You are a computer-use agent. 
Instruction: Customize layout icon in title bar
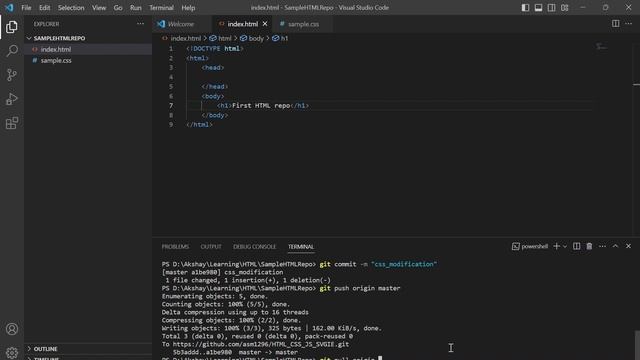coord(564,7)
